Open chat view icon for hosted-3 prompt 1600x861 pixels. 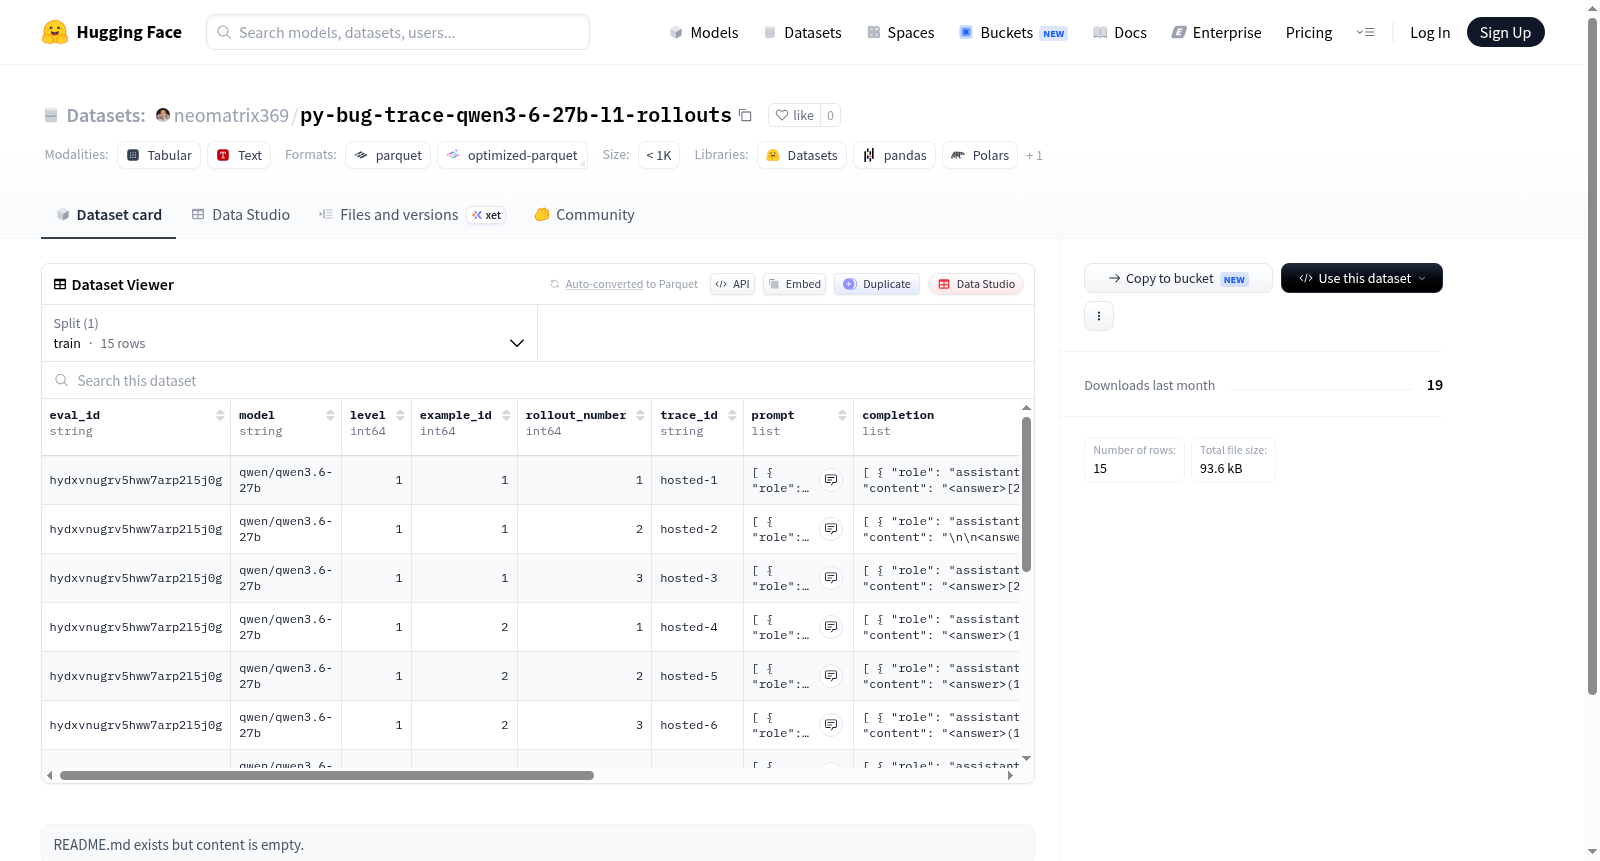[x=831, y=578]
